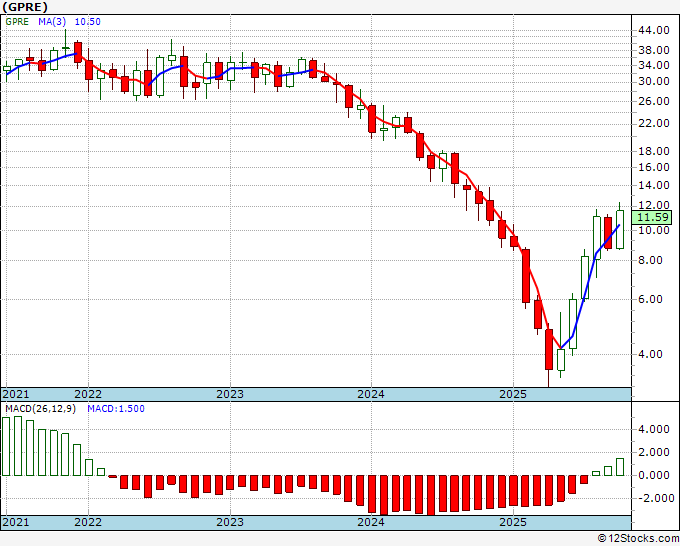Click the MACD(26,12,9) indicator label

click(x=40, y=409)
